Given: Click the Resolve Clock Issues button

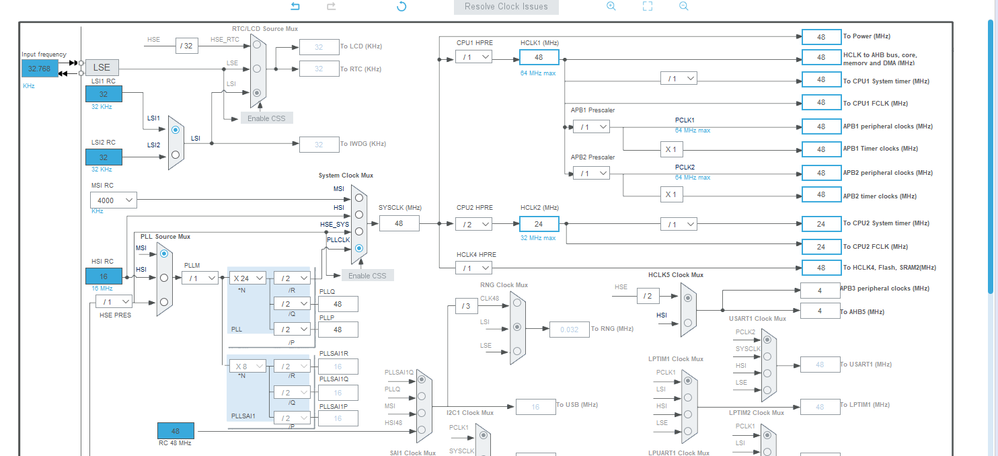Looking at the screenshot, I should (506, 7).
